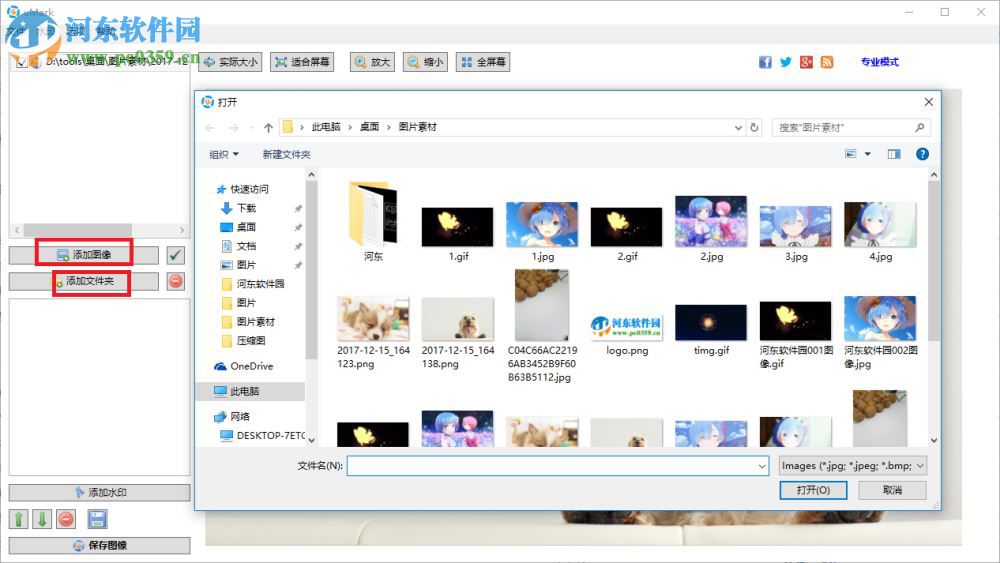
Task: Click the 搜索"图片素材" search box
Action: (851, 128)
